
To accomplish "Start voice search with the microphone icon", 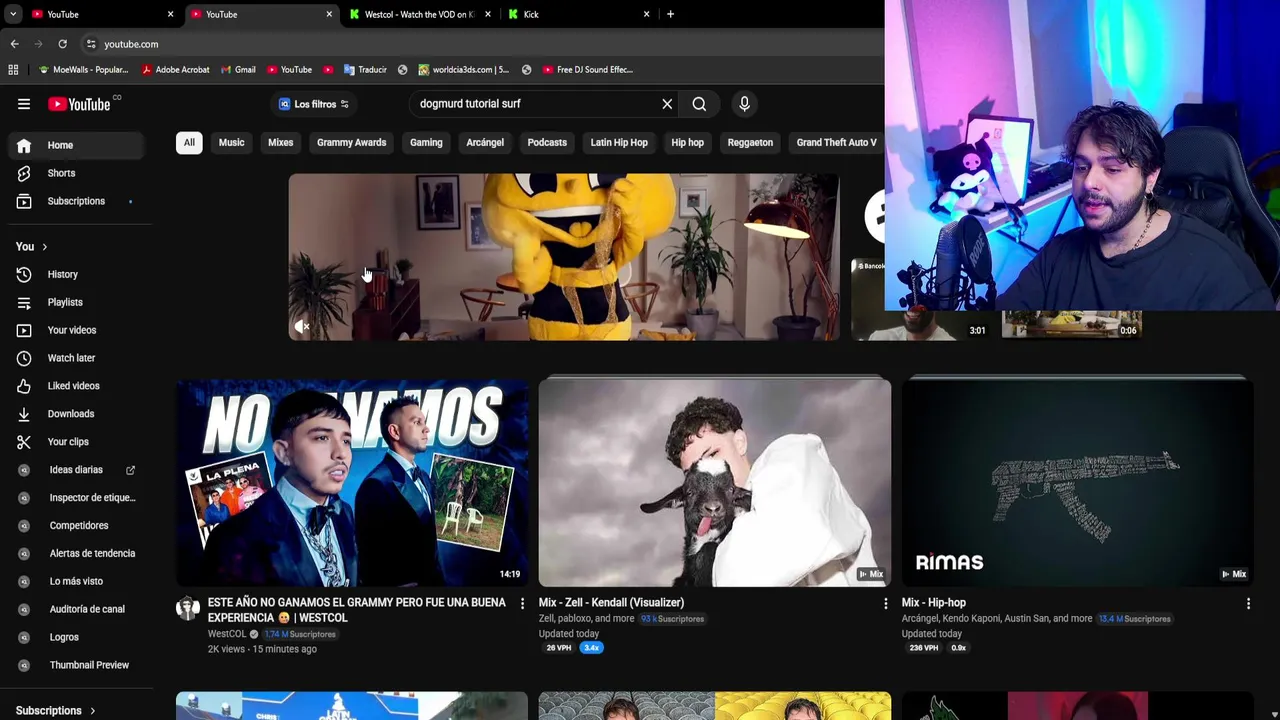I will 744,104.
